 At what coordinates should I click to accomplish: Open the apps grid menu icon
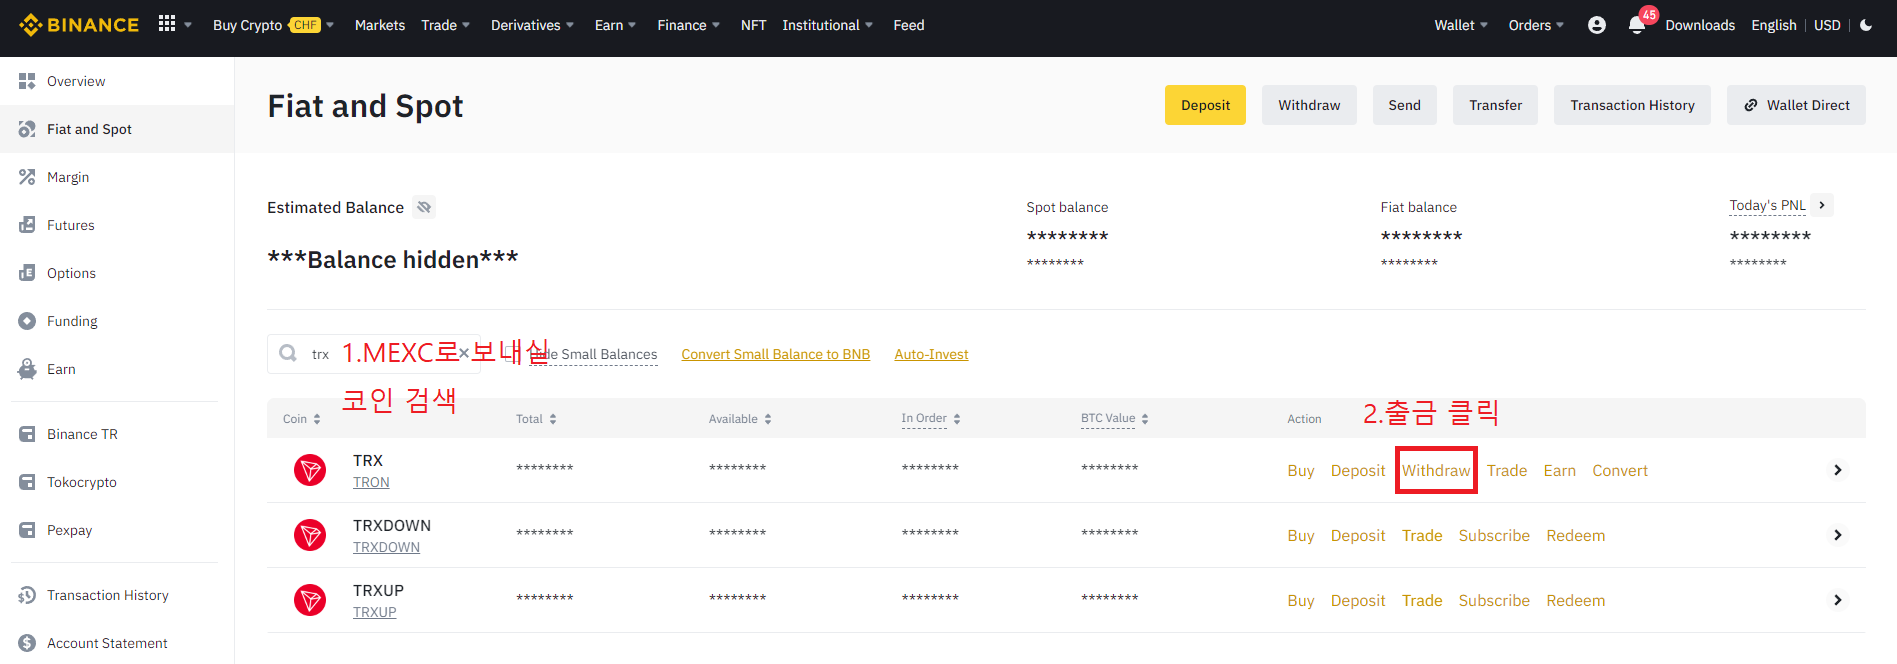point(167,24)
